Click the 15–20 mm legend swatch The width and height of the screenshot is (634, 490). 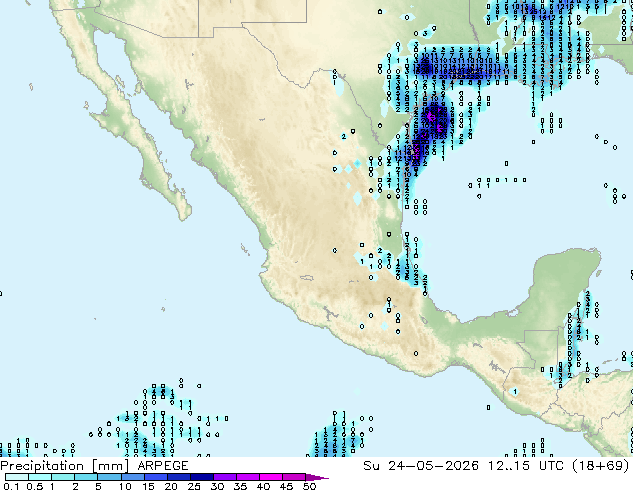[x=156, y=477]
